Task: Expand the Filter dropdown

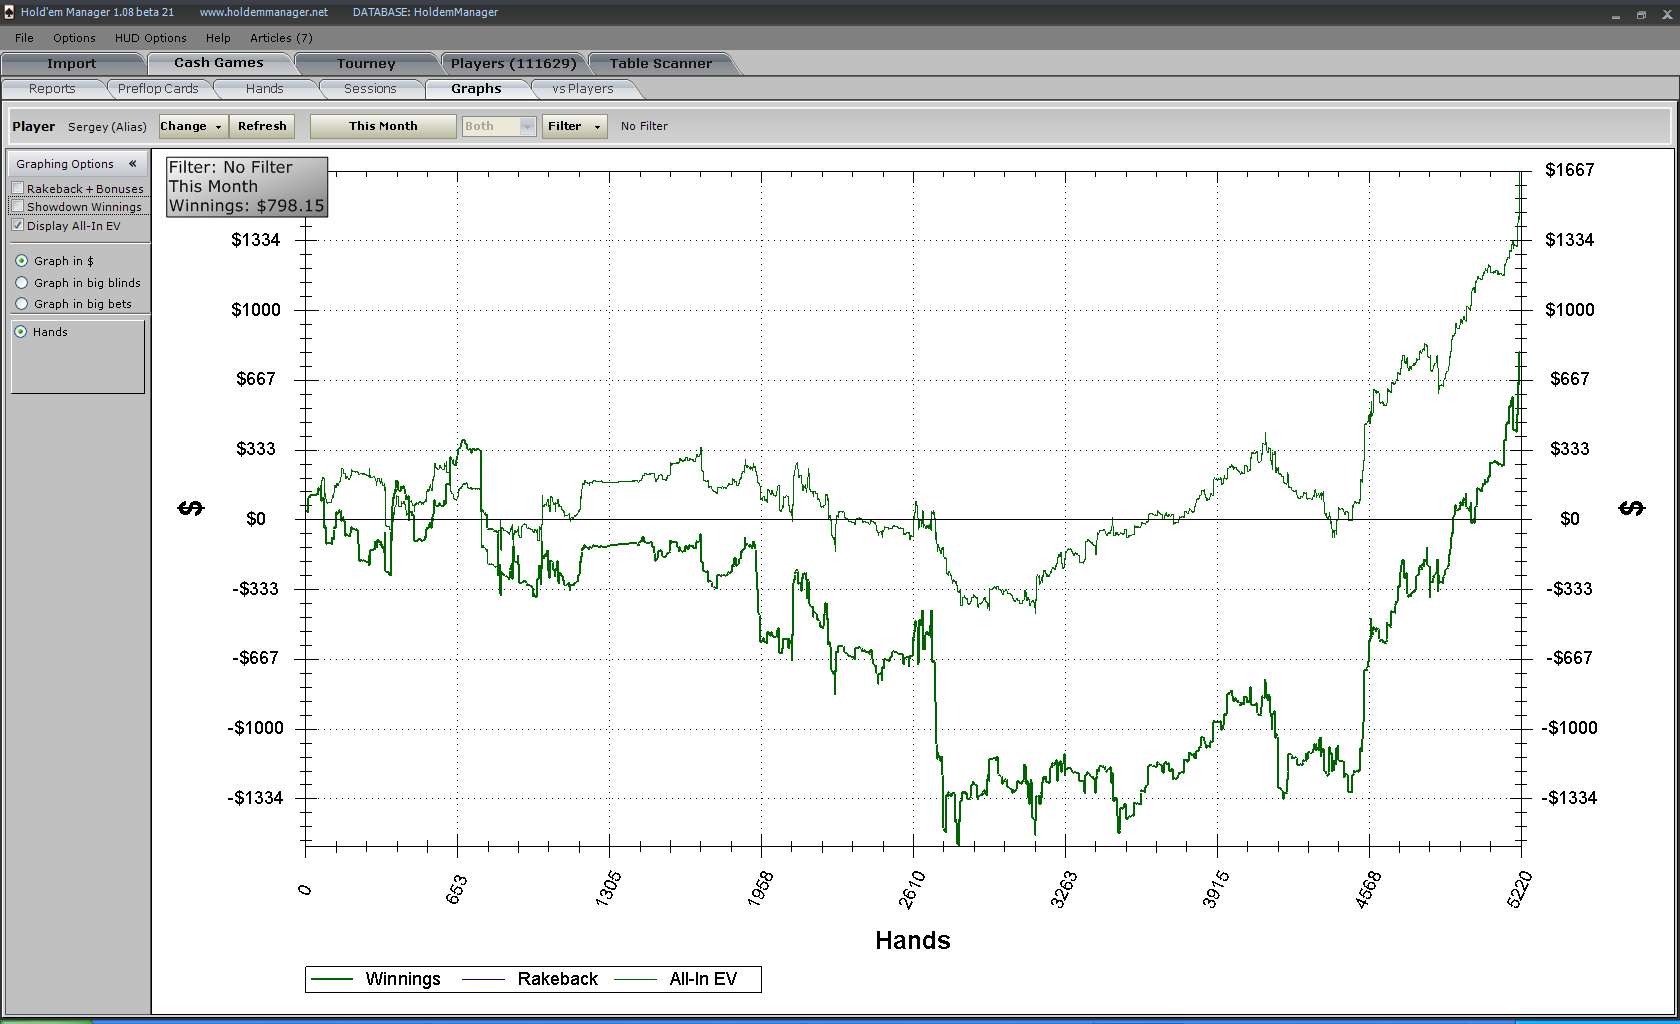Action: (574, 126)
